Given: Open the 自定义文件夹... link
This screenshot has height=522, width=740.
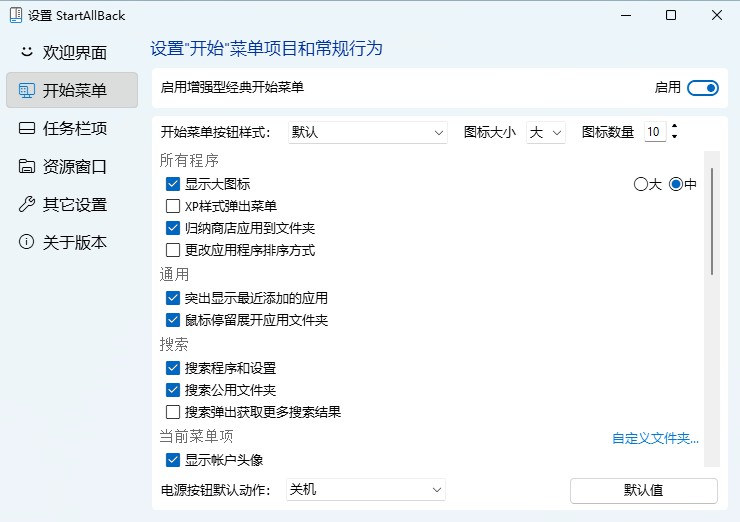Looking at the screenshot, I should click(655, 438).
